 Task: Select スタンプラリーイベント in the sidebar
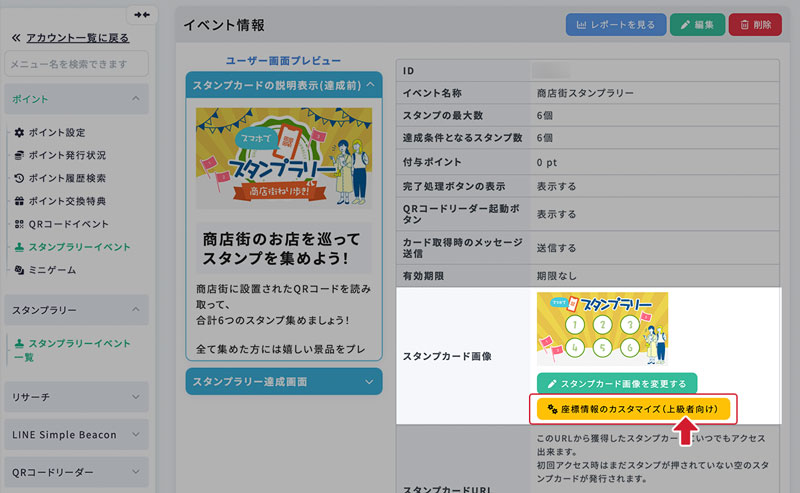pyautogui.click(x=78, y=247)
